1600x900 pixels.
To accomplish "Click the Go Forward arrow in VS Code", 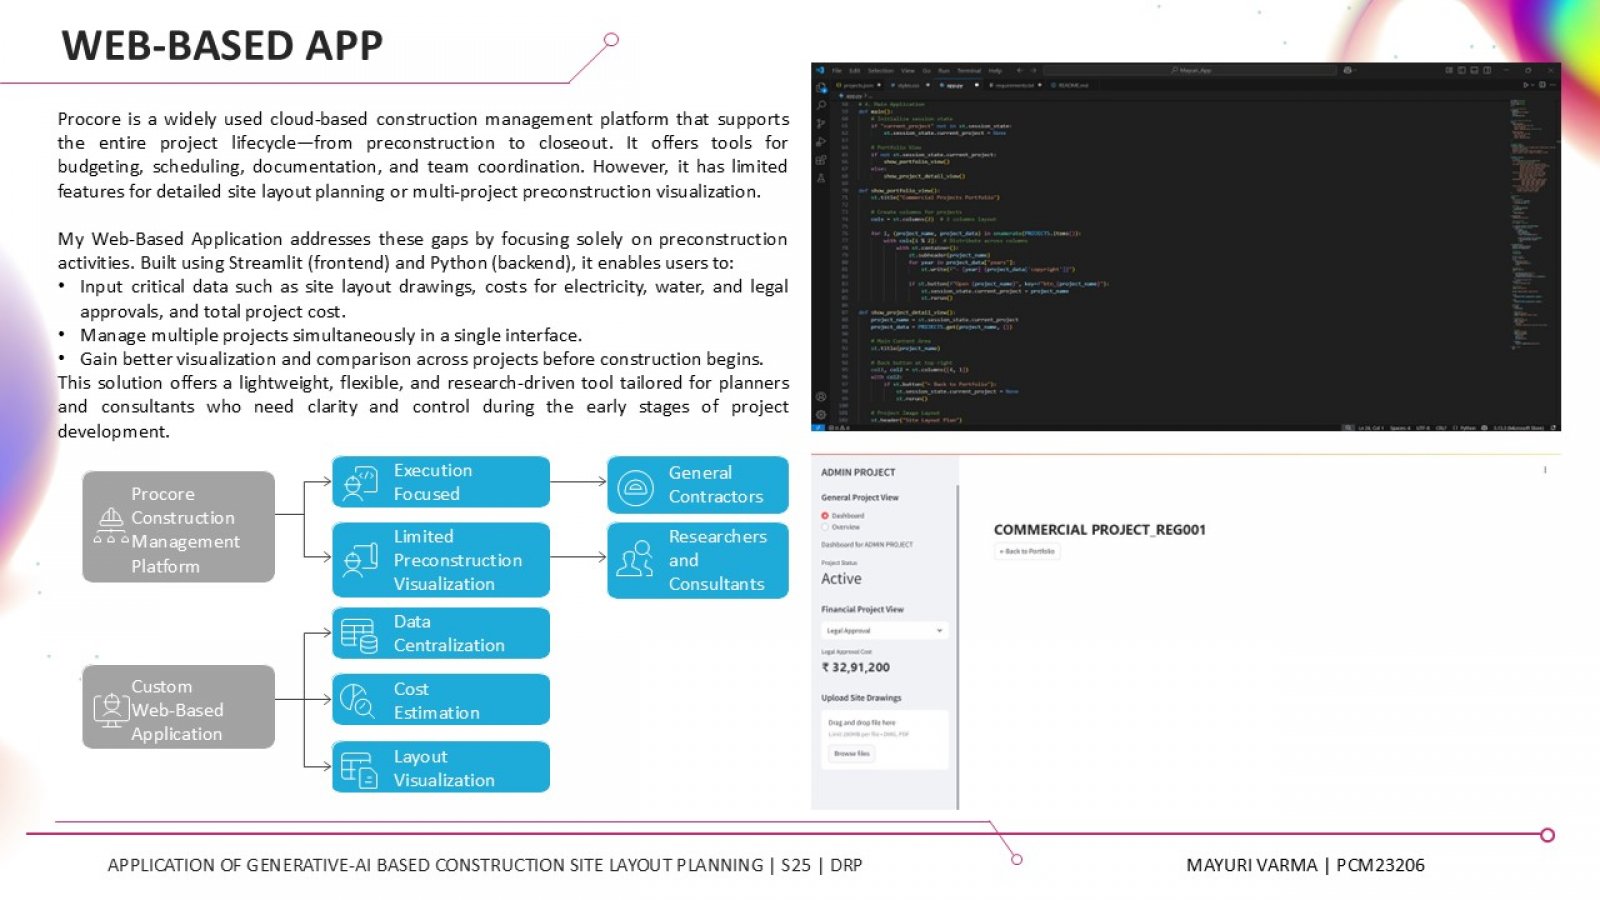I will pos(1034,70).
